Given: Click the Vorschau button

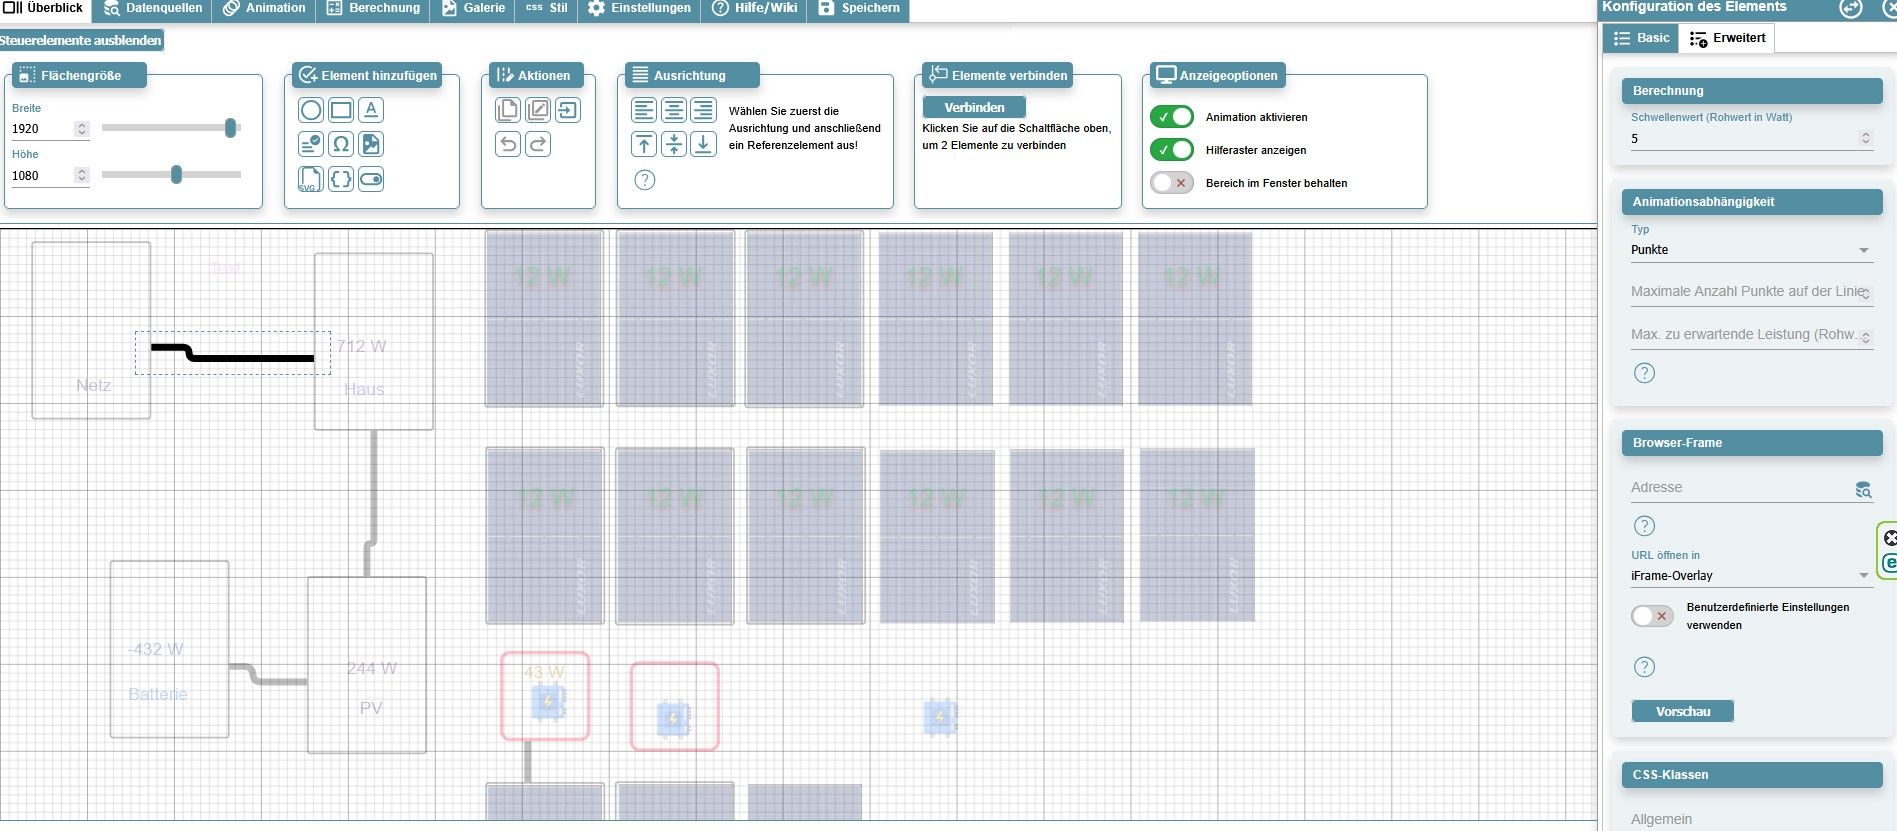Looking at the screenshot, I should [x=1682, y=712].
